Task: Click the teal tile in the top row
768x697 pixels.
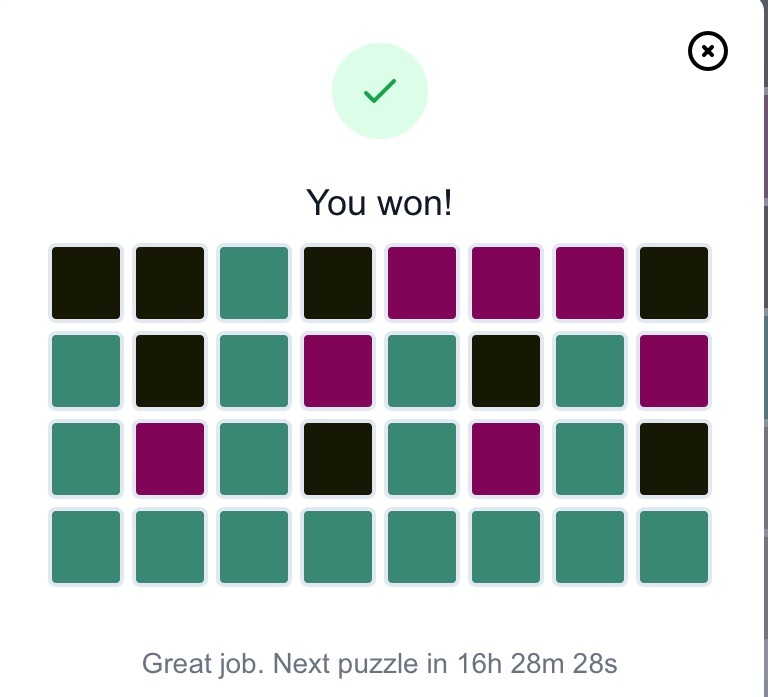Action: coord(254,283)
